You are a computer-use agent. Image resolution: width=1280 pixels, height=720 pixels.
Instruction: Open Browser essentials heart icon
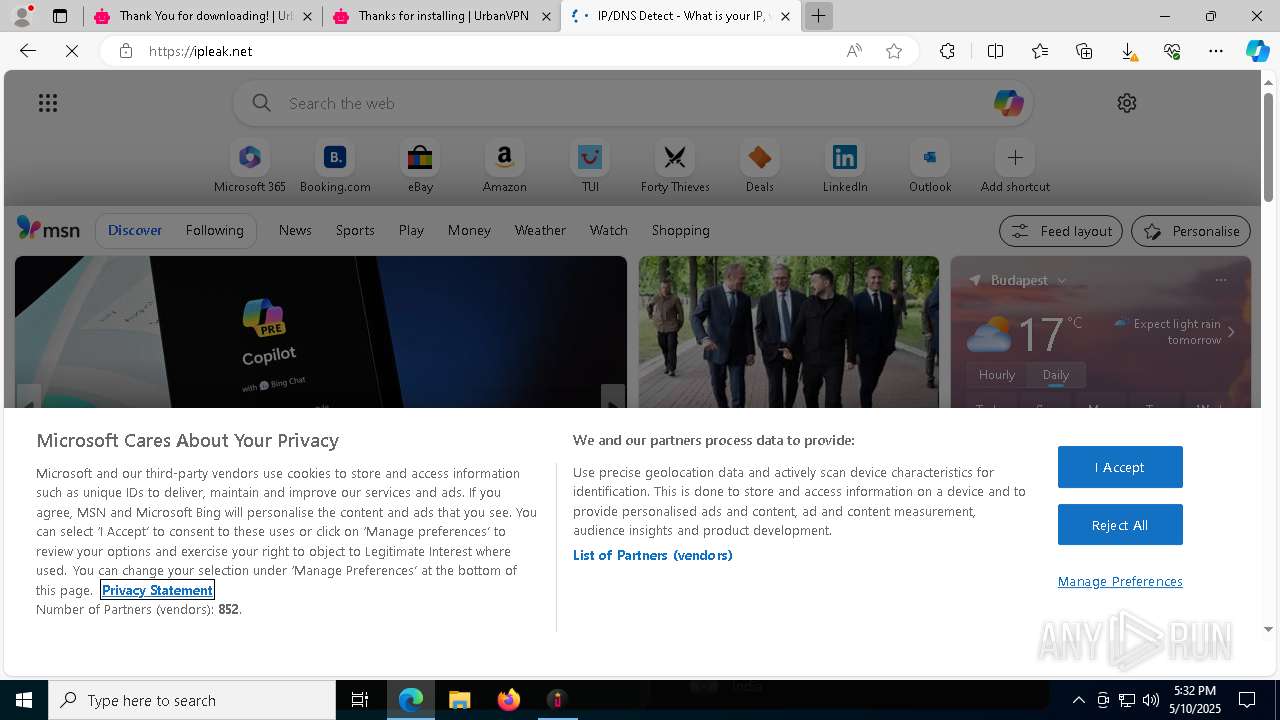tap(1172, 51)
